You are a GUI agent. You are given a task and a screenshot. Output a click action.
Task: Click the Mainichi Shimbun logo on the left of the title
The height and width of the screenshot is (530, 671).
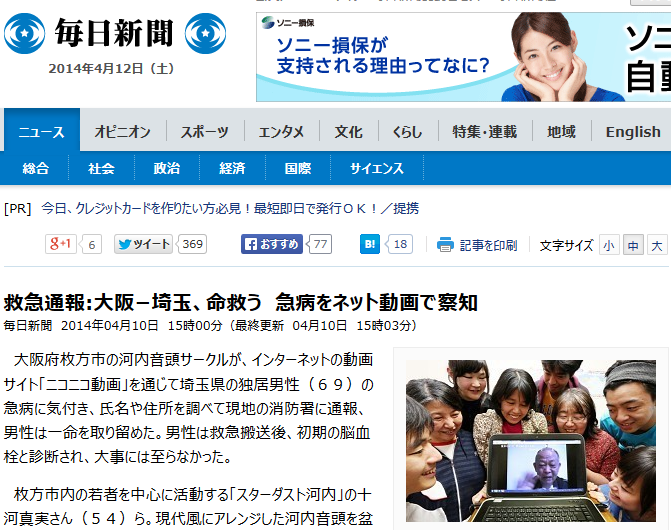[24, 33]
